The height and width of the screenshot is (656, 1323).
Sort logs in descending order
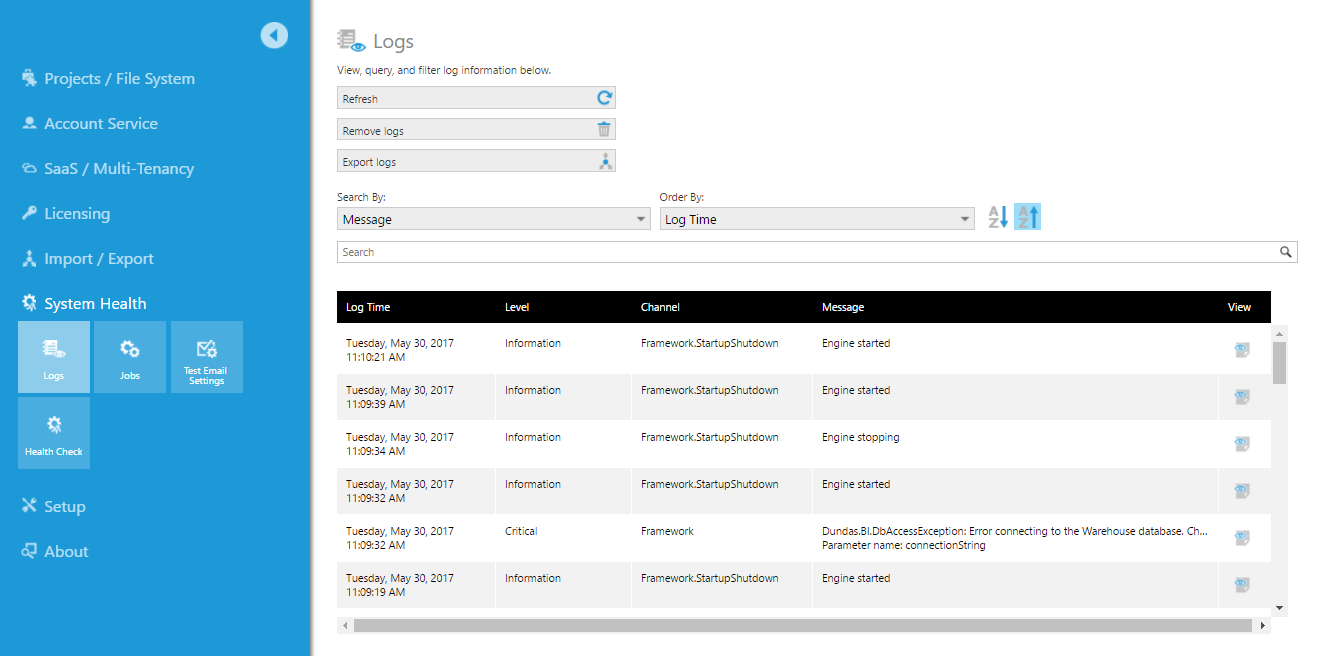(x=1027, y=217)
